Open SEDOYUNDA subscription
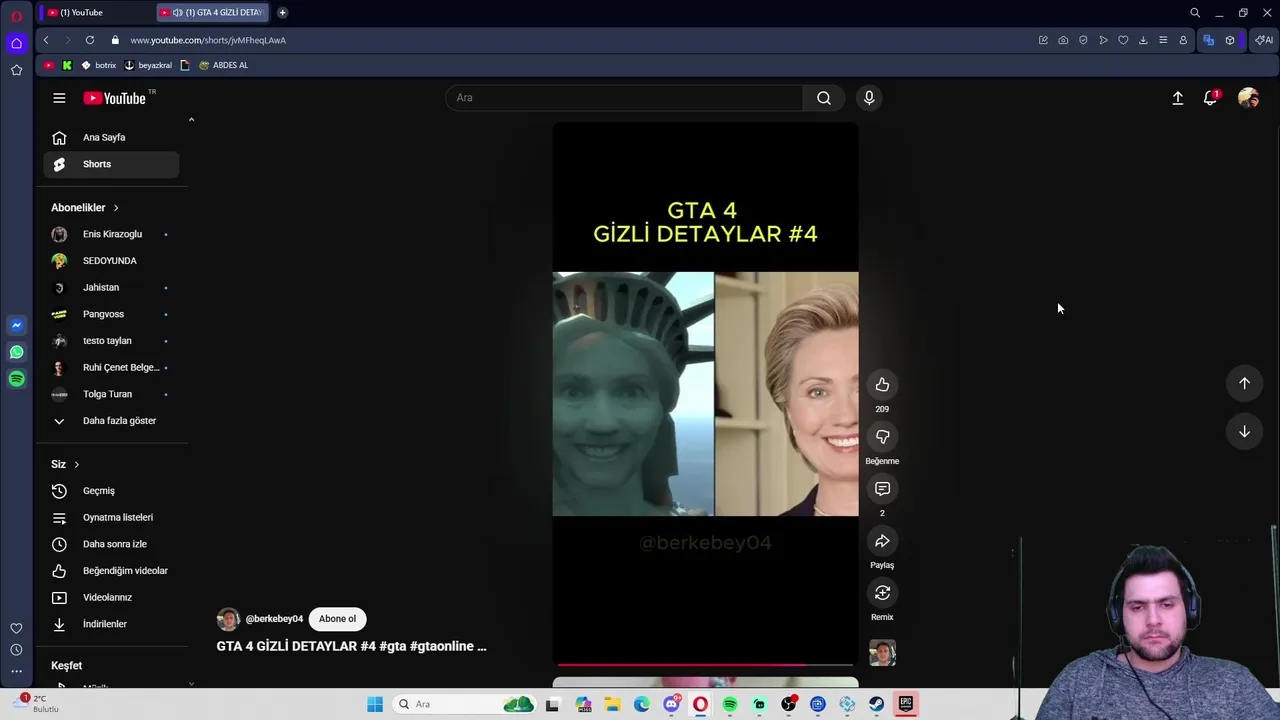Image resolution: width=1280 pixels, height=720 pixels. pos(111,261)
